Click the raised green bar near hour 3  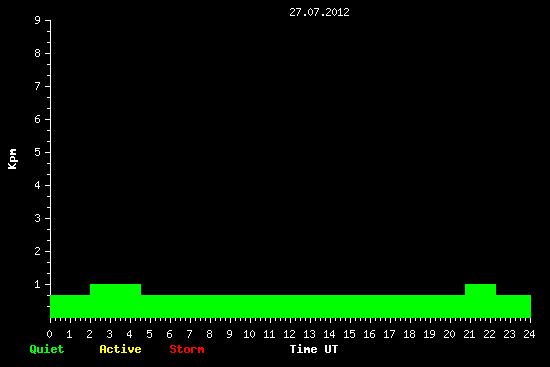[115, 301]
